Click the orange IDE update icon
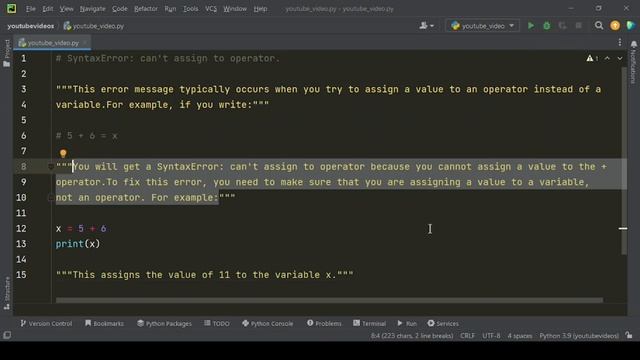Image resolution: width=640 pixels, height=360 pixels. pos(615,26)
